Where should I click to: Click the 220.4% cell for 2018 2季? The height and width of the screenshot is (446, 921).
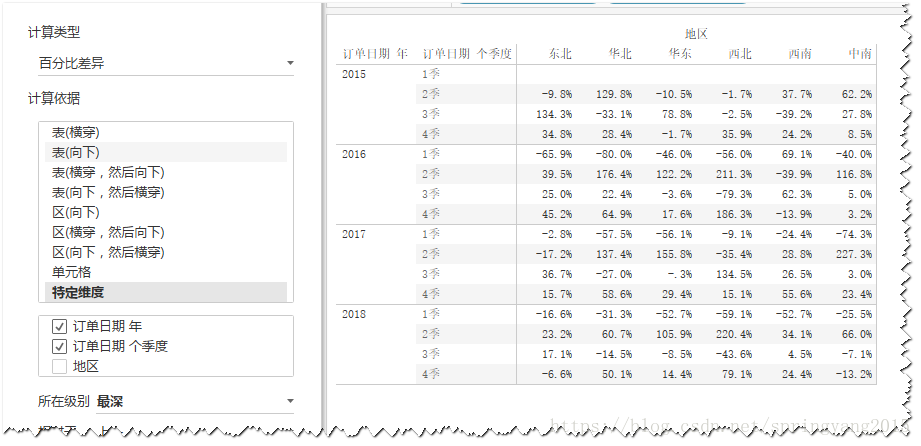click(x=734, y=334)
